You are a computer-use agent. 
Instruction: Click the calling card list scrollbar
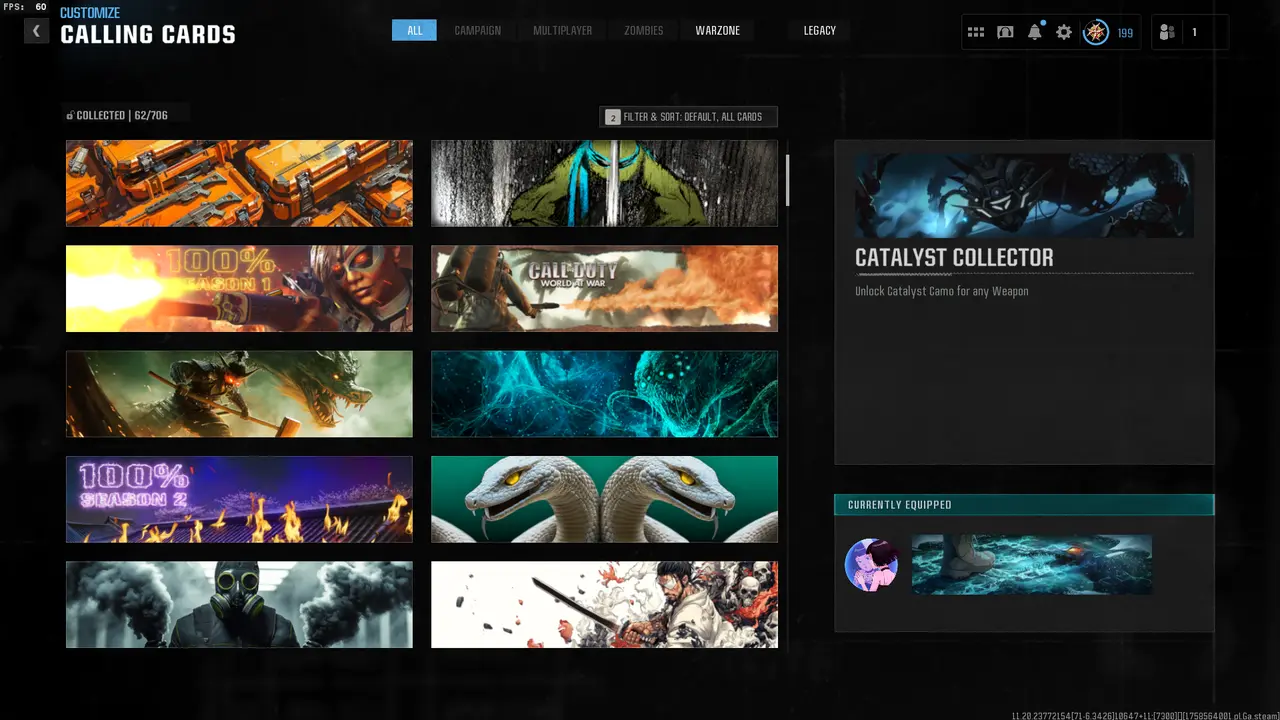point(788,180)
